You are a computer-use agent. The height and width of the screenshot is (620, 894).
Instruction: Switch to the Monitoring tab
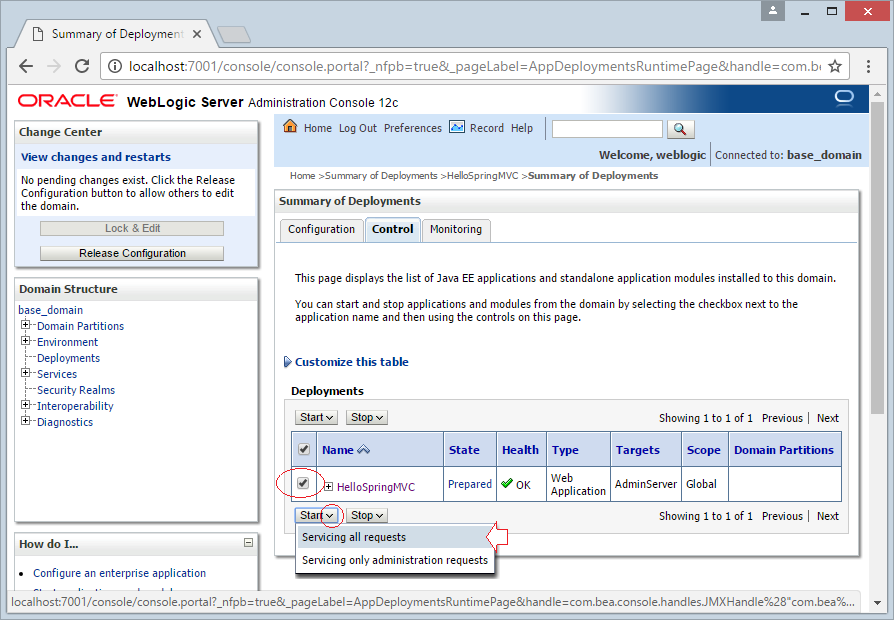(456, 229)
